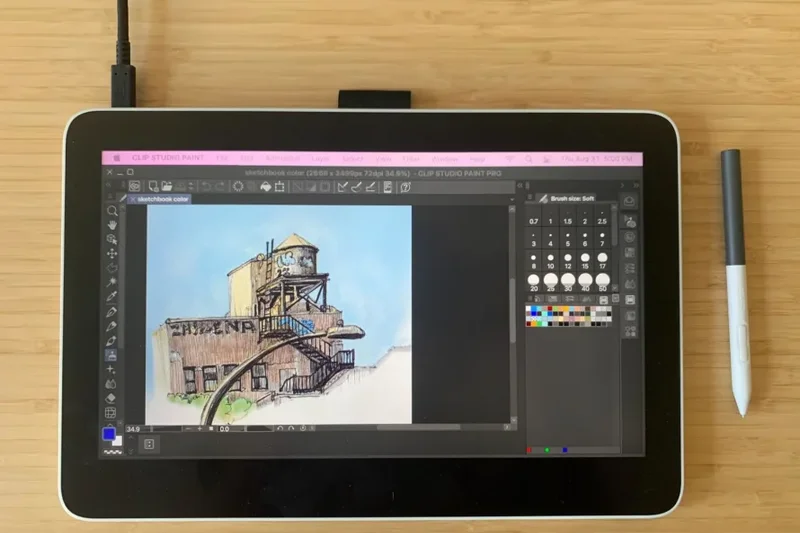Click the Redo arrow icon

click(220, 187)
